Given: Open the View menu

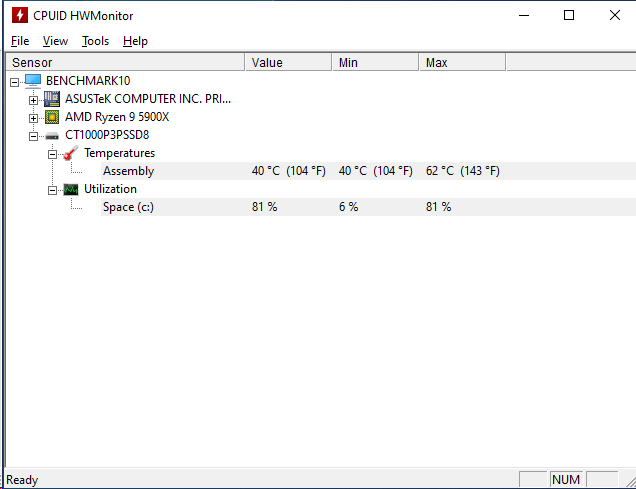Looking at the screenshot, I should [x=55, y=41].
